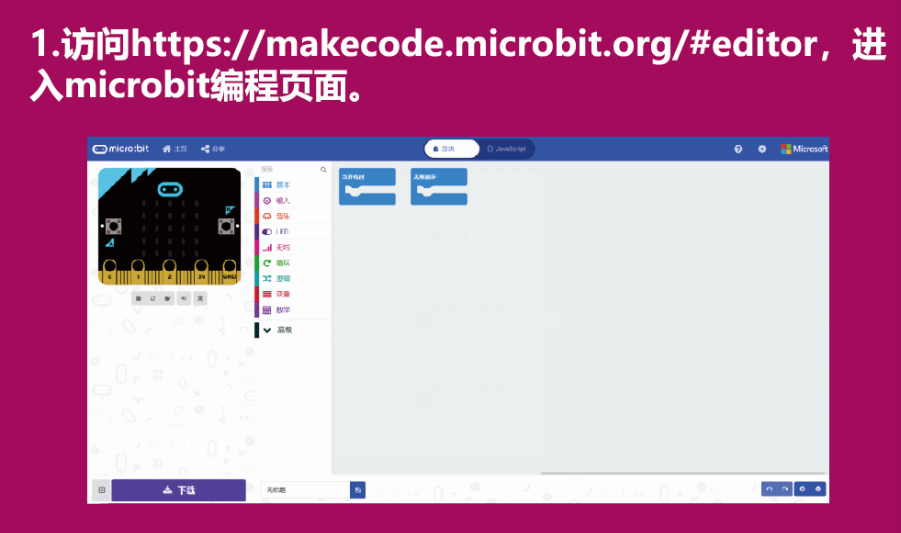Collapse the simulator panel toggle
This screenshot has width=901, height=533.
pyautogui.click(x=102, y=490)
